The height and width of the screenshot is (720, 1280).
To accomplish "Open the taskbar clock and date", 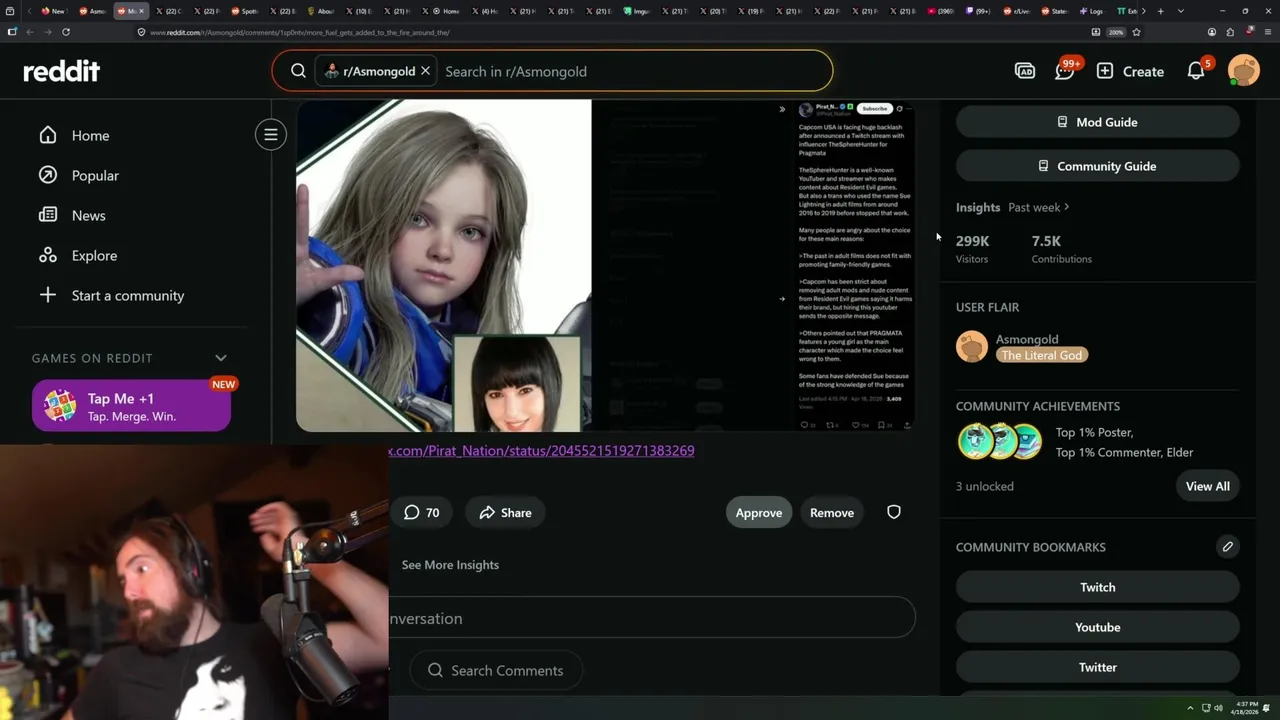I will coord(1246,708).
